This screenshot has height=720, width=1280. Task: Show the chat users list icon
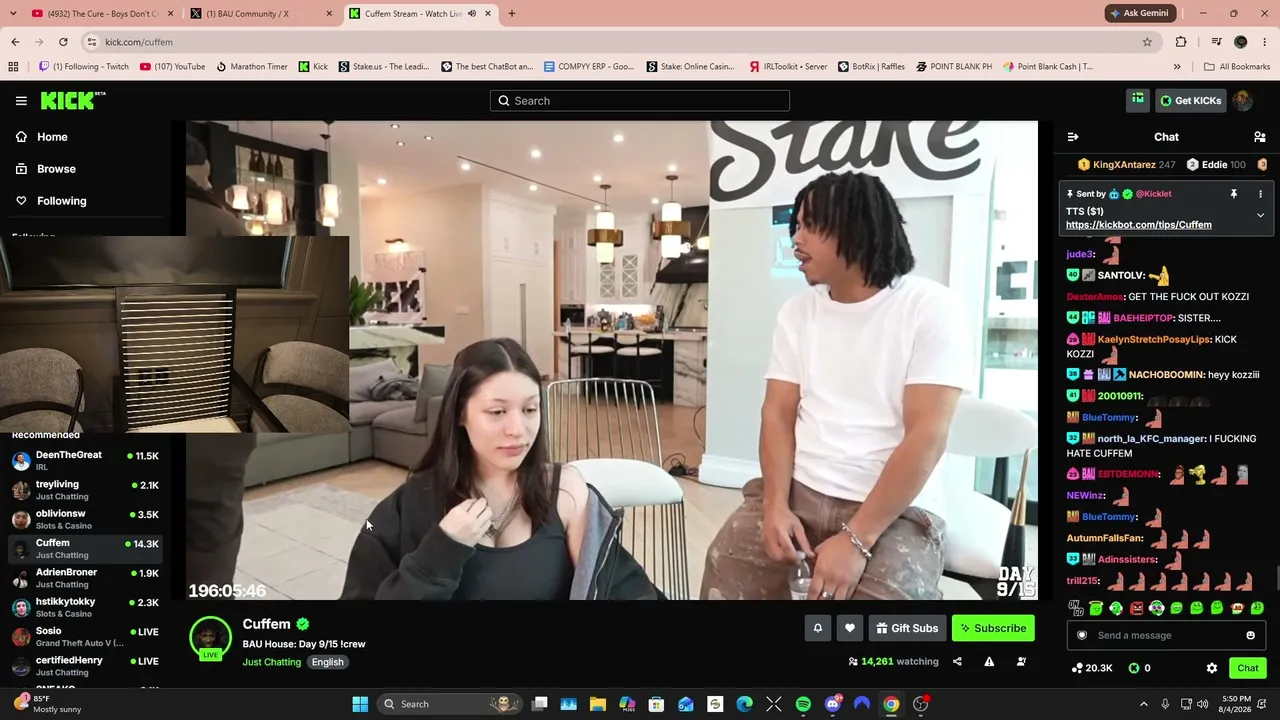click(x=1260, y=137)
